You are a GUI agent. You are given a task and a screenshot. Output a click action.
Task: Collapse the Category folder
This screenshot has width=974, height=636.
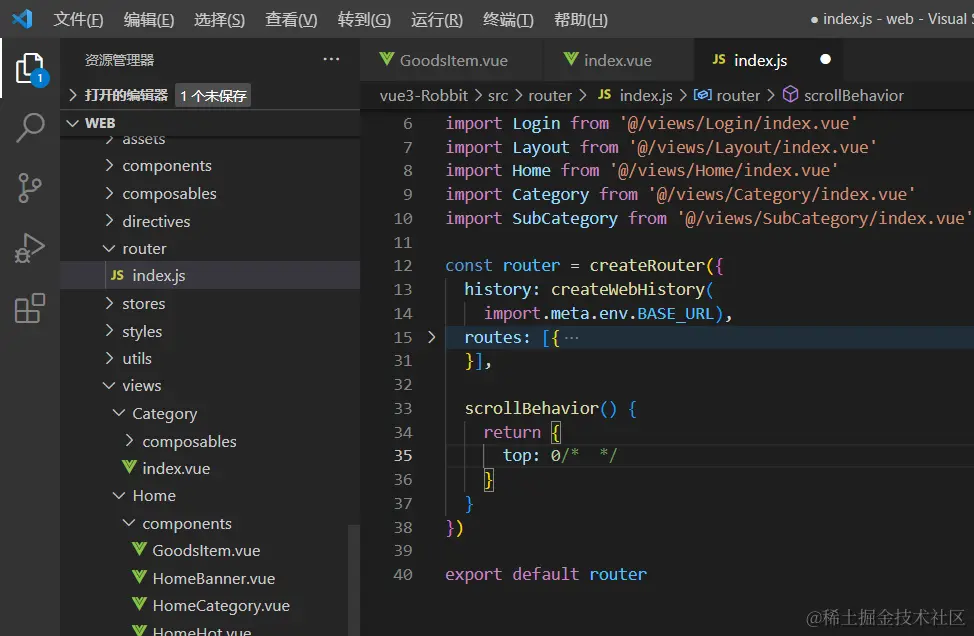click(119, 413)
